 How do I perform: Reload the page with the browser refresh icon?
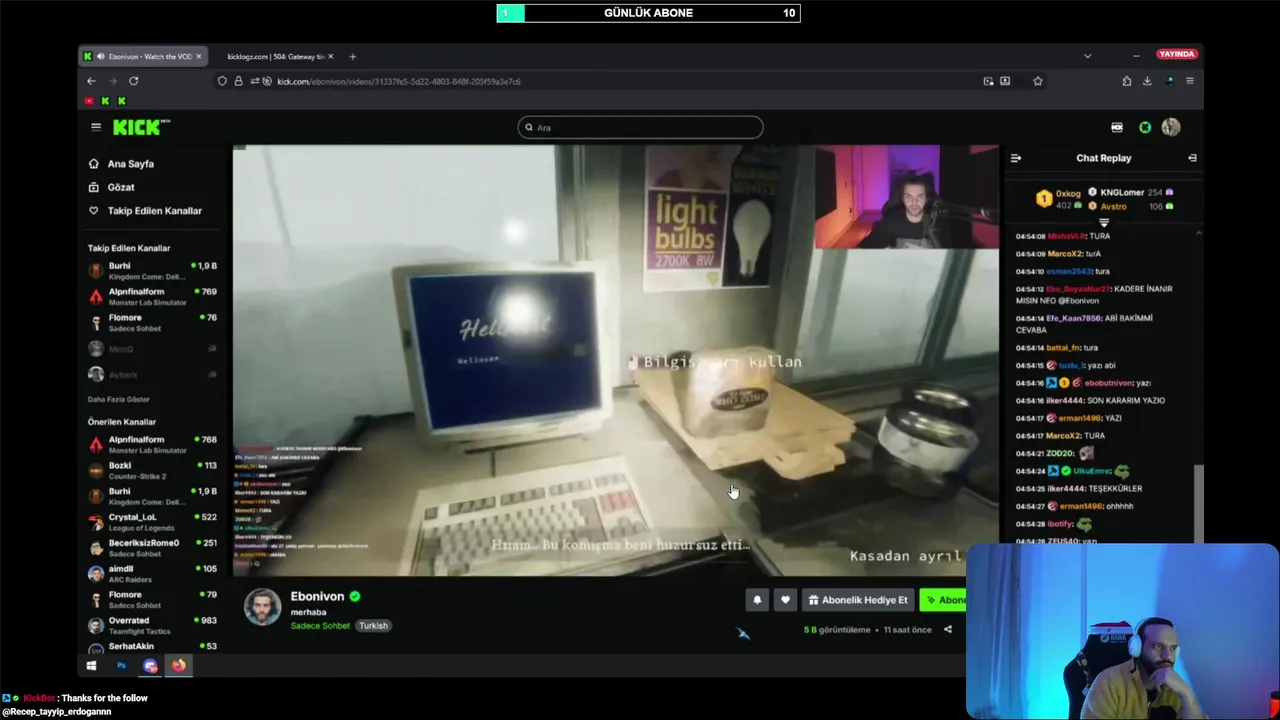tap(133, 81)
